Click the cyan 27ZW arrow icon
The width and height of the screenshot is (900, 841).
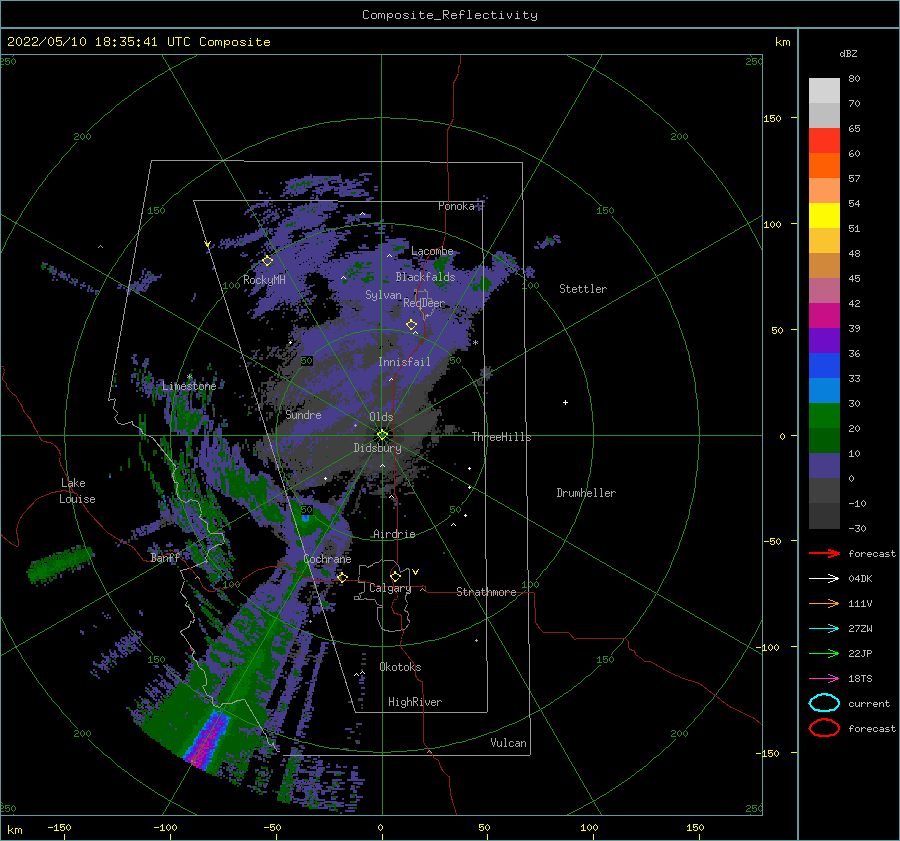pos(824,629)
